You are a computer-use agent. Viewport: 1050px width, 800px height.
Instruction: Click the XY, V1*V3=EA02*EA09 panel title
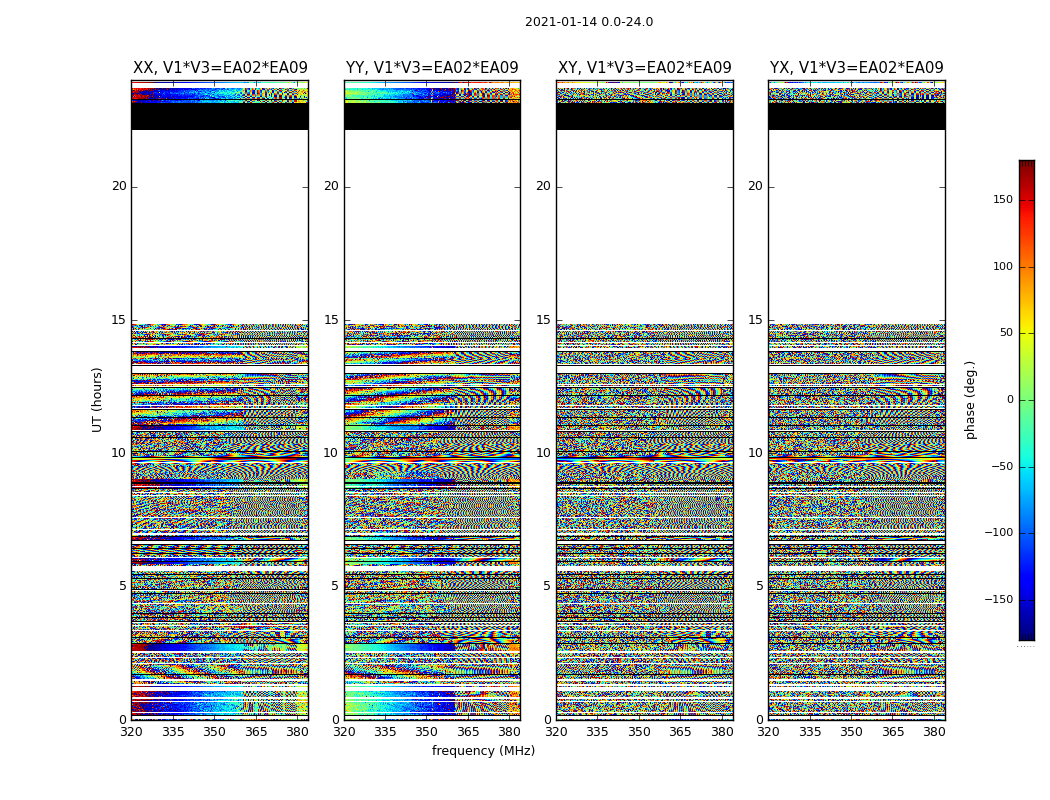click(645, 68)
